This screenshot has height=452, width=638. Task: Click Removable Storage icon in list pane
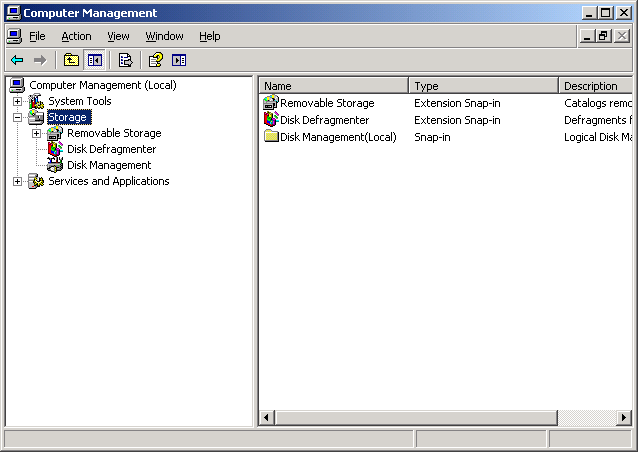271,103
